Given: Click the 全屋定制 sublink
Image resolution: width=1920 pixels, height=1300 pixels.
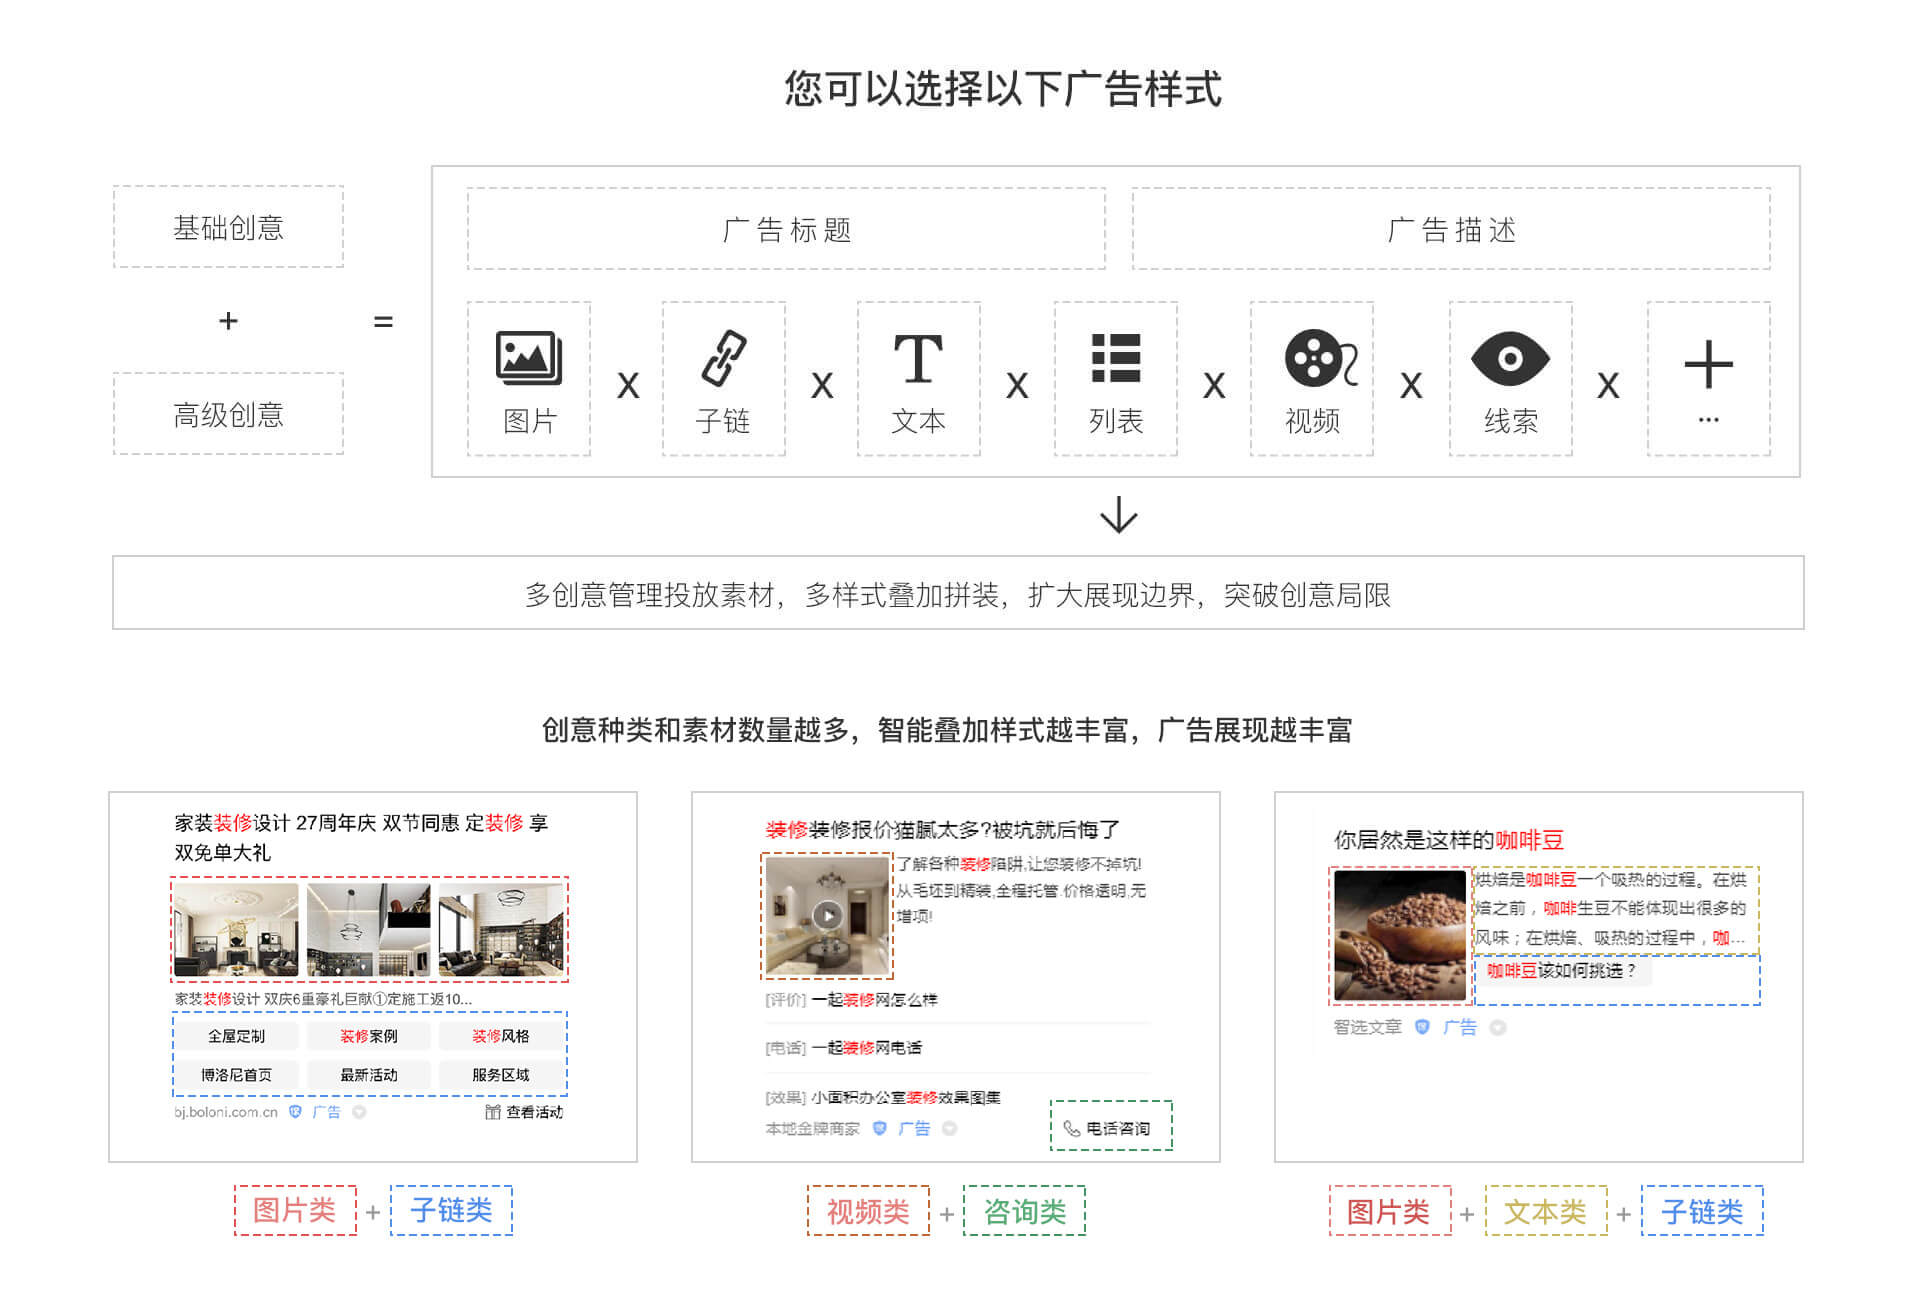Looking at the screenshot, I should tap(237, 1036).
